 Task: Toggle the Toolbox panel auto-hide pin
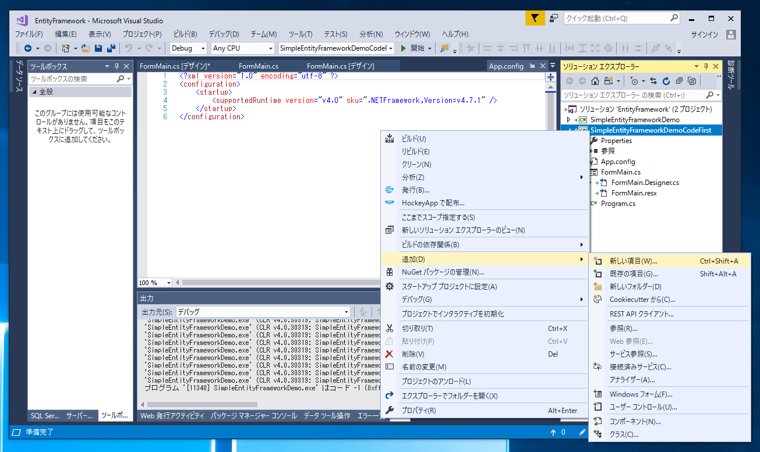pos(116,66)
